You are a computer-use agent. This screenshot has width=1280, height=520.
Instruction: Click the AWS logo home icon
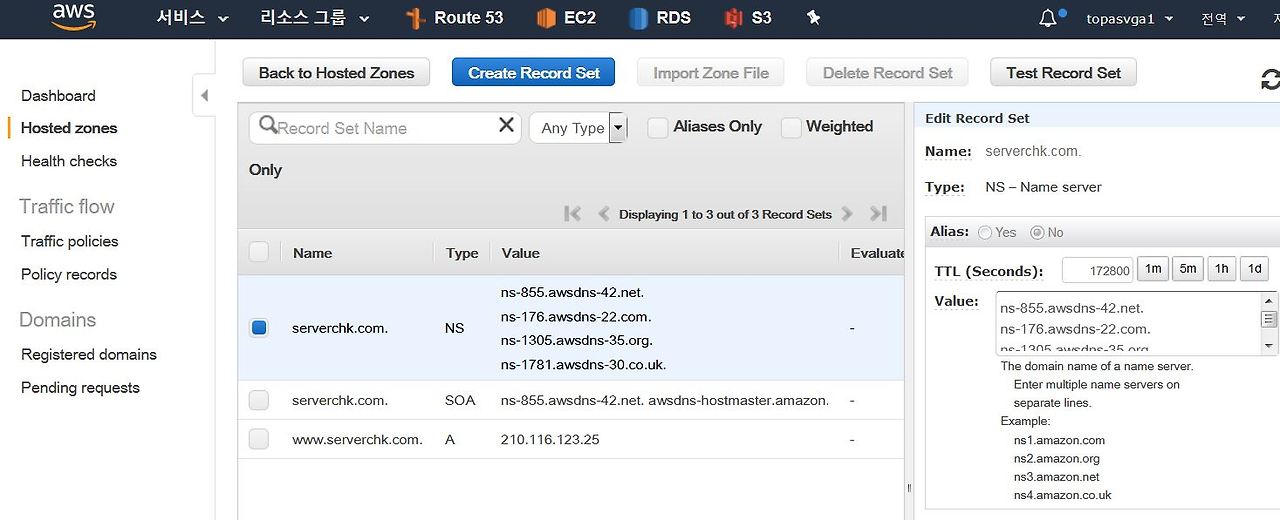[73, 17]
